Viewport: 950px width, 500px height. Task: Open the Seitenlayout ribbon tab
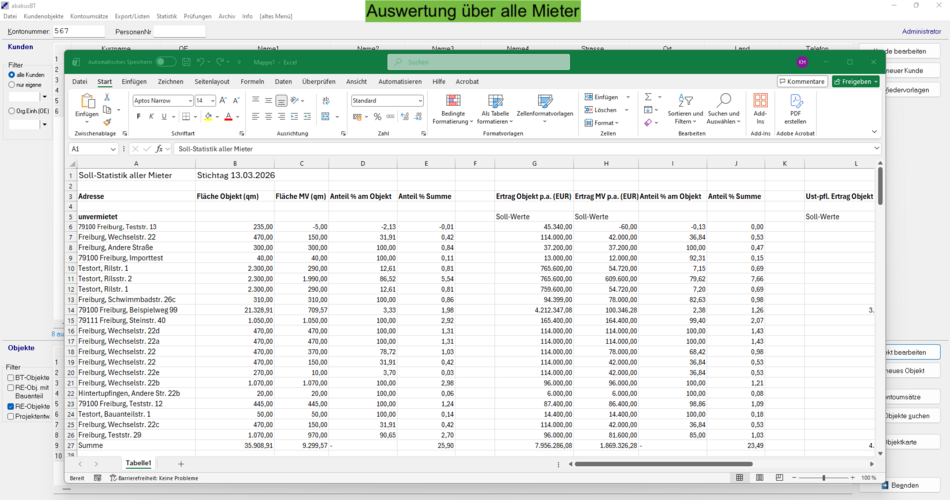point(212,81)
